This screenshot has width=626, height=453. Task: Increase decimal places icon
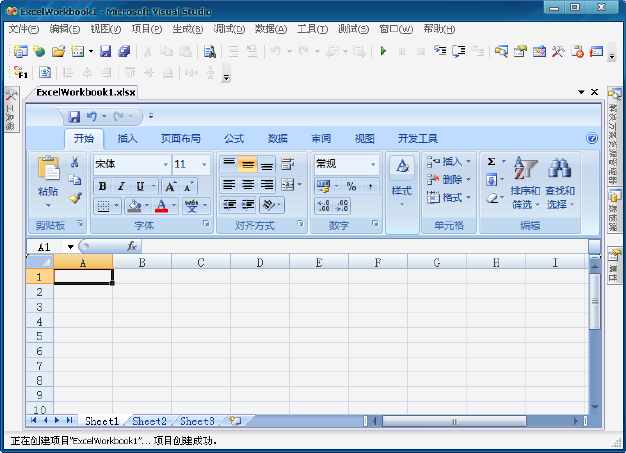tap(323, 206)
